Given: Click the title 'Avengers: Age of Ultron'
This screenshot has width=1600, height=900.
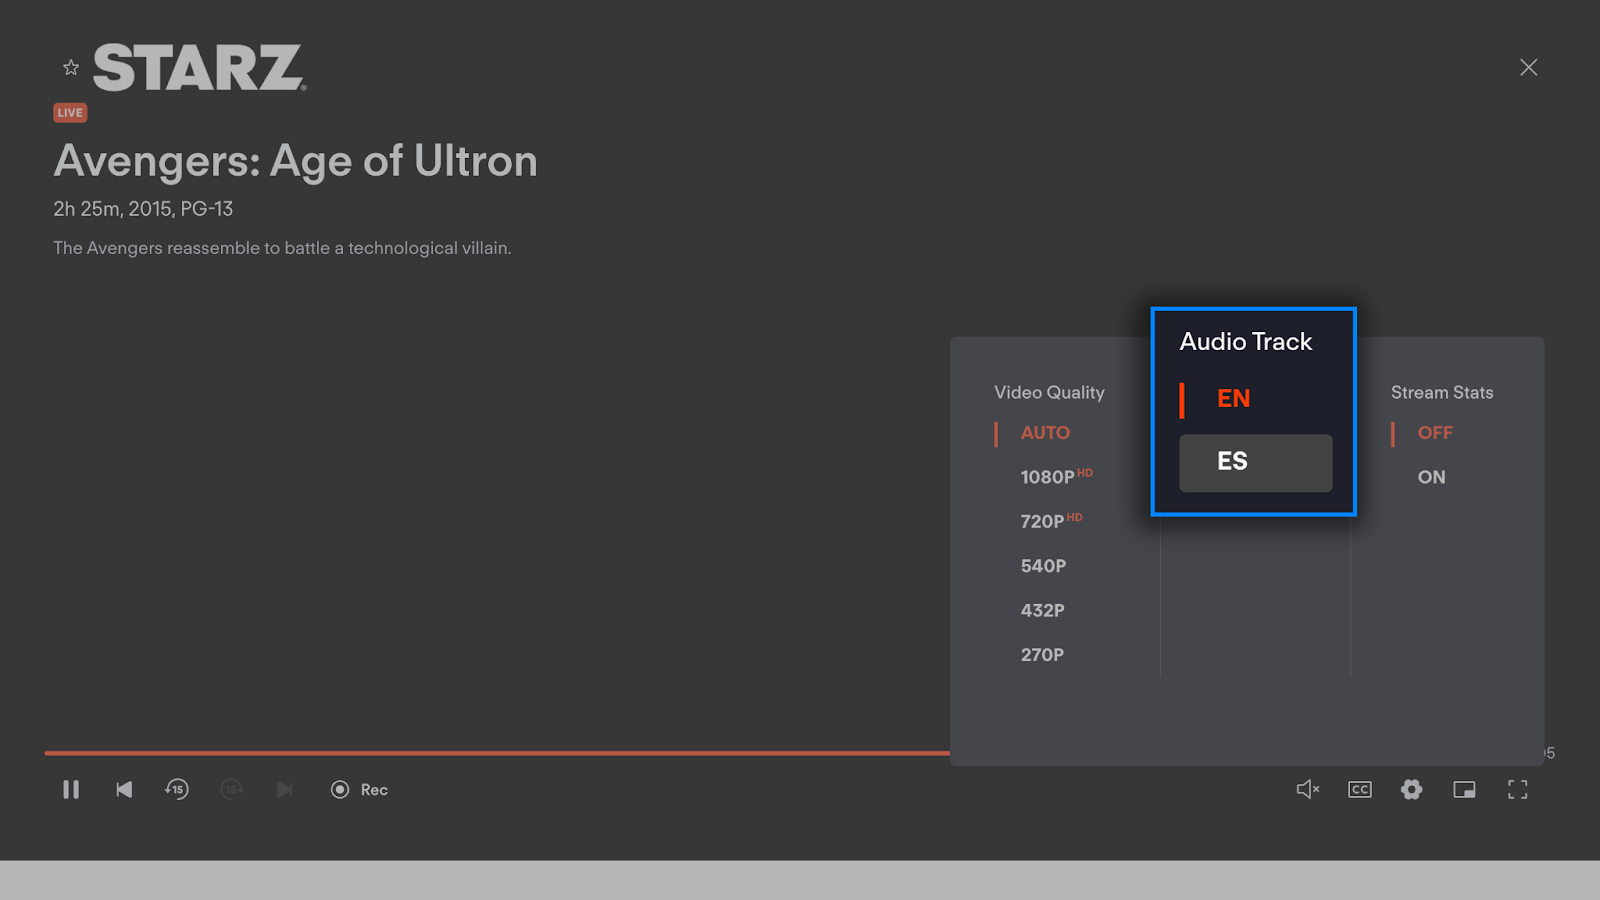Looking at the screenshot, I should click(295, 161).
